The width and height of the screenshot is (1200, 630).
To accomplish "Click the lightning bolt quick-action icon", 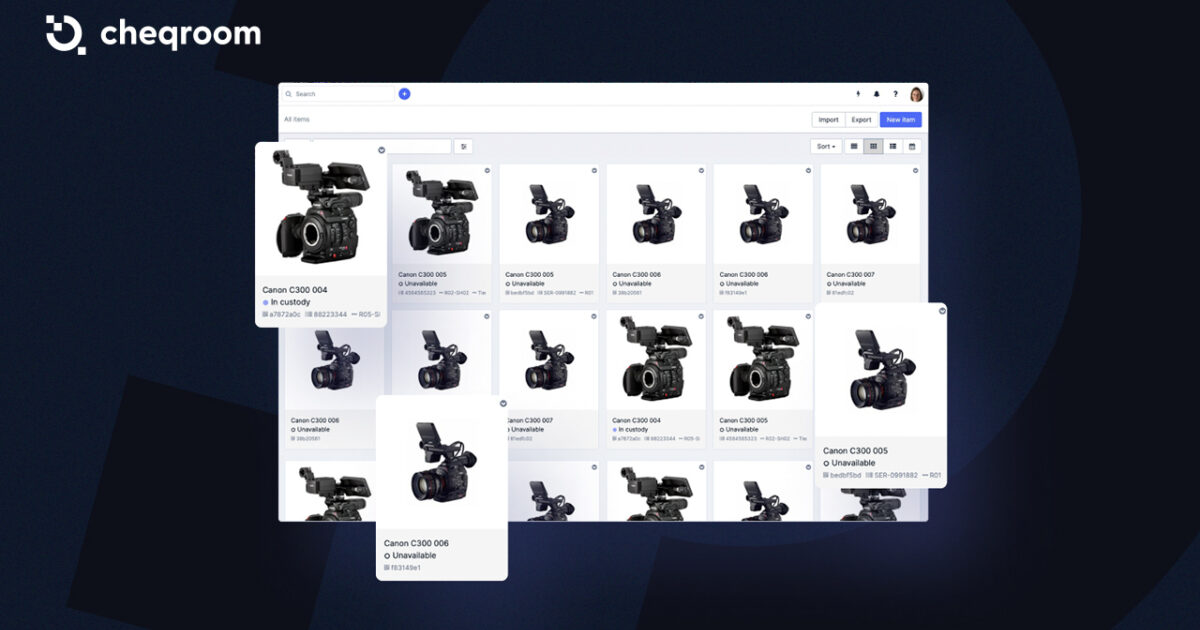I will click(858, 93).
